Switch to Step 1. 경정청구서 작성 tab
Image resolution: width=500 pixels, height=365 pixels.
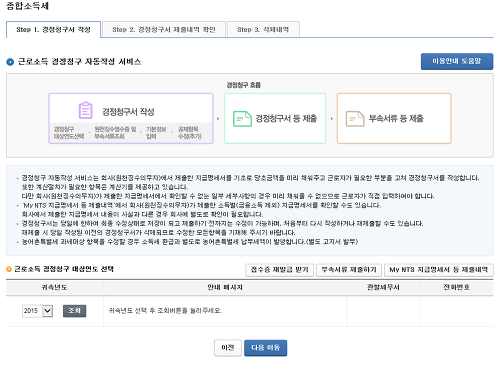[x=53, y=30]
